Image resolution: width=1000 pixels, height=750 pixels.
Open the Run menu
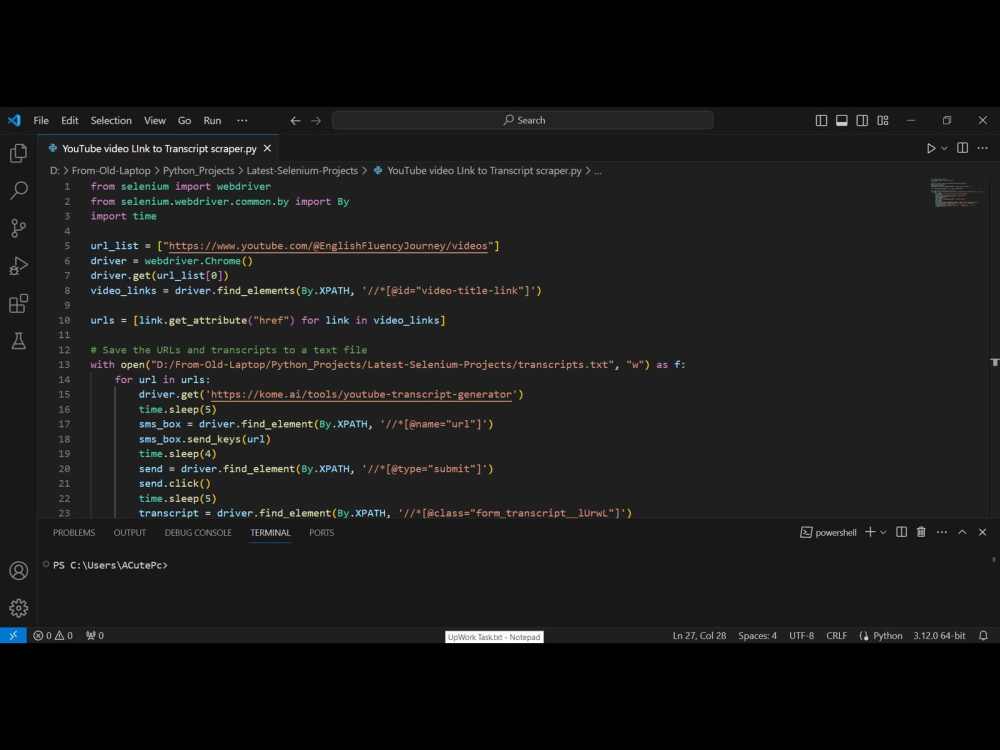point(212,120)
